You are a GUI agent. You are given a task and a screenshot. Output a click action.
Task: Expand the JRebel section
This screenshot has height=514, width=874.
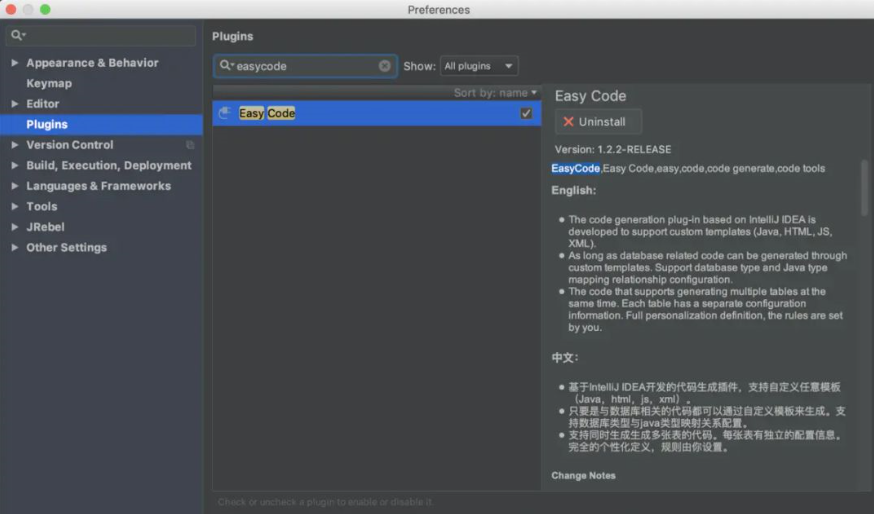[15, 227]
